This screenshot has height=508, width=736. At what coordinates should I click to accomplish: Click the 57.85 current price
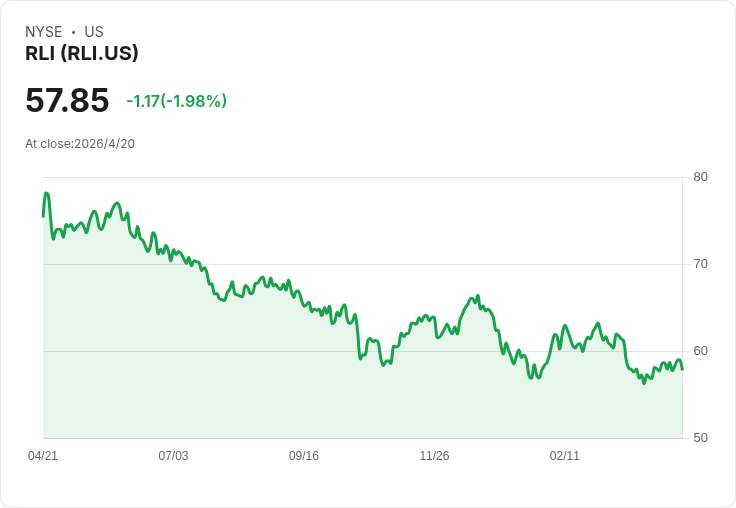pyautogui.click(x=67, y=100)
